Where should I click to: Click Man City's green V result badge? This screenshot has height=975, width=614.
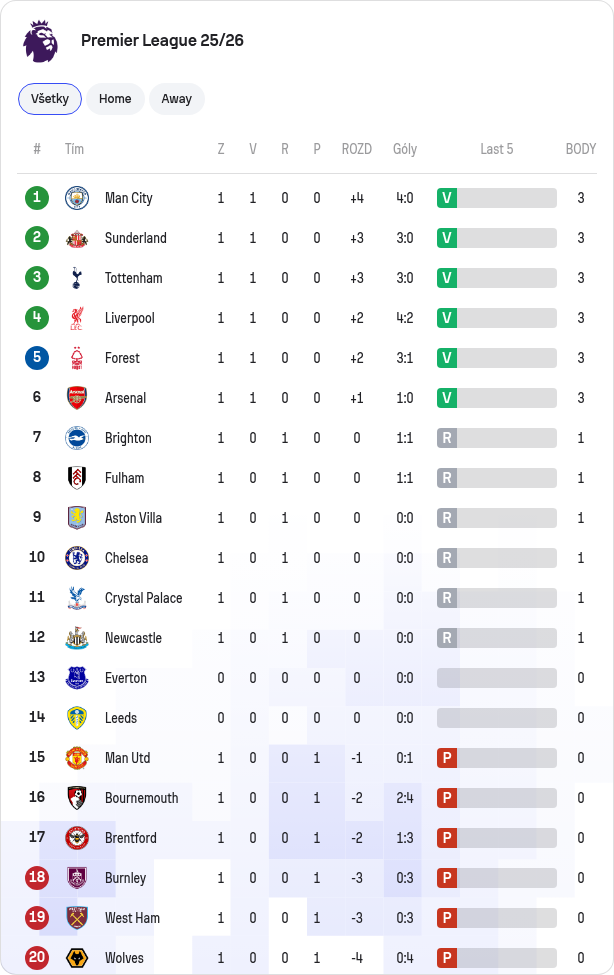(x=447, y=198)
